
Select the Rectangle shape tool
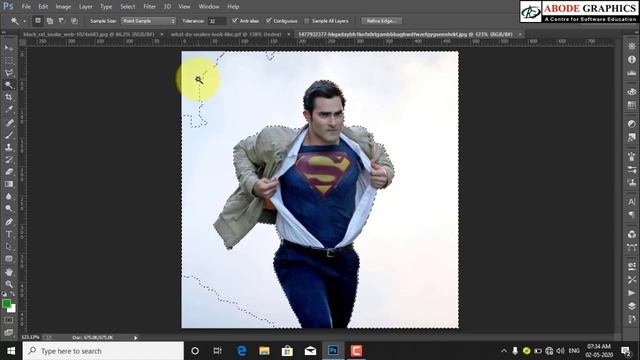point(9,258)
